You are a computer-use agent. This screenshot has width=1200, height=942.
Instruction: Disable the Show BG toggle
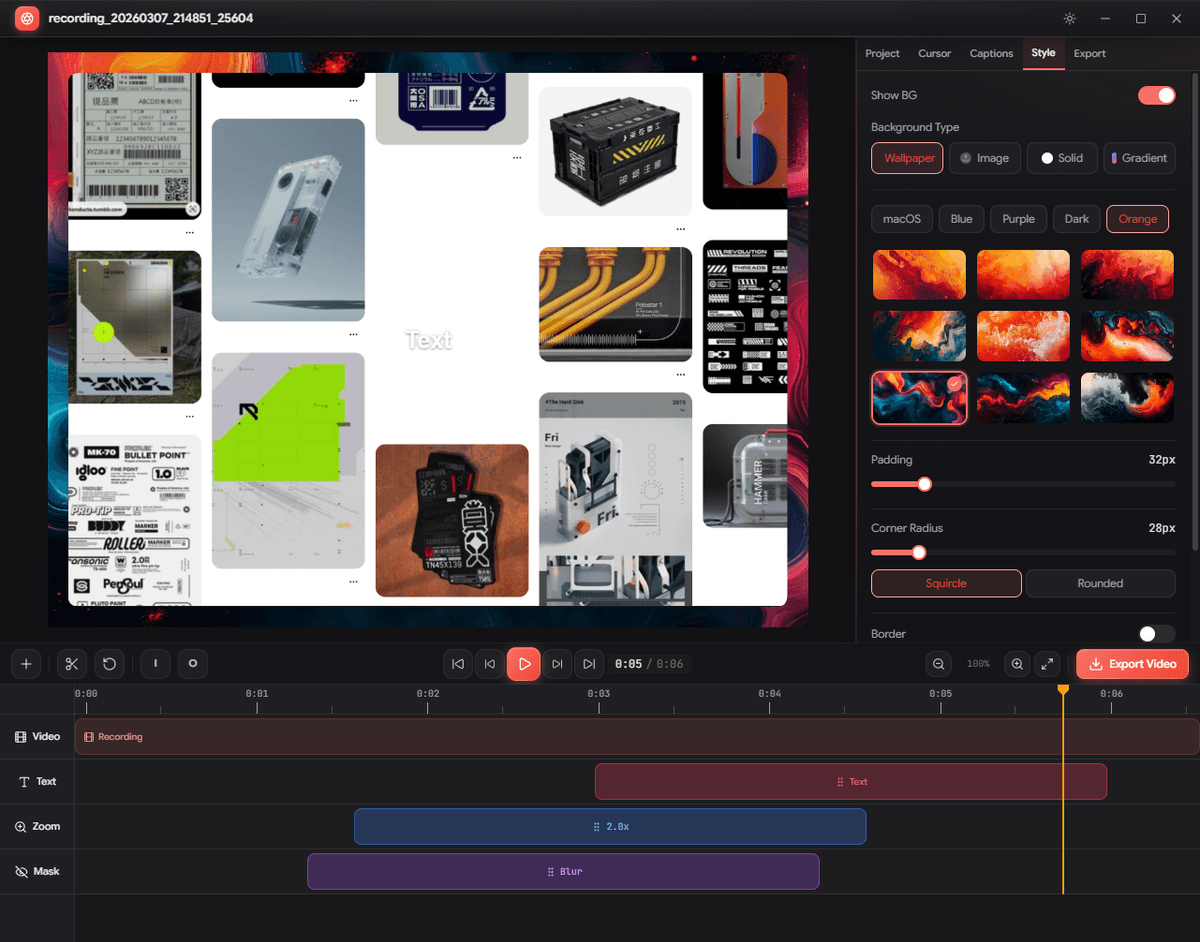coord(1156,95)
